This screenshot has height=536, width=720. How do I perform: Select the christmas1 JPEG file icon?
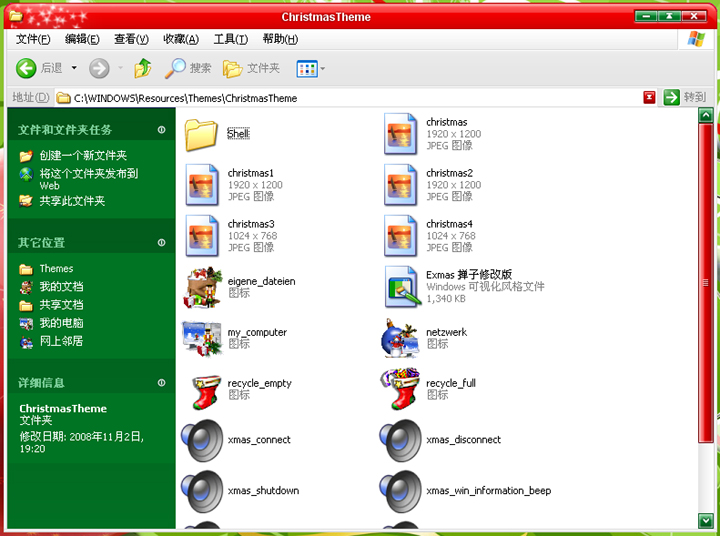202,185
